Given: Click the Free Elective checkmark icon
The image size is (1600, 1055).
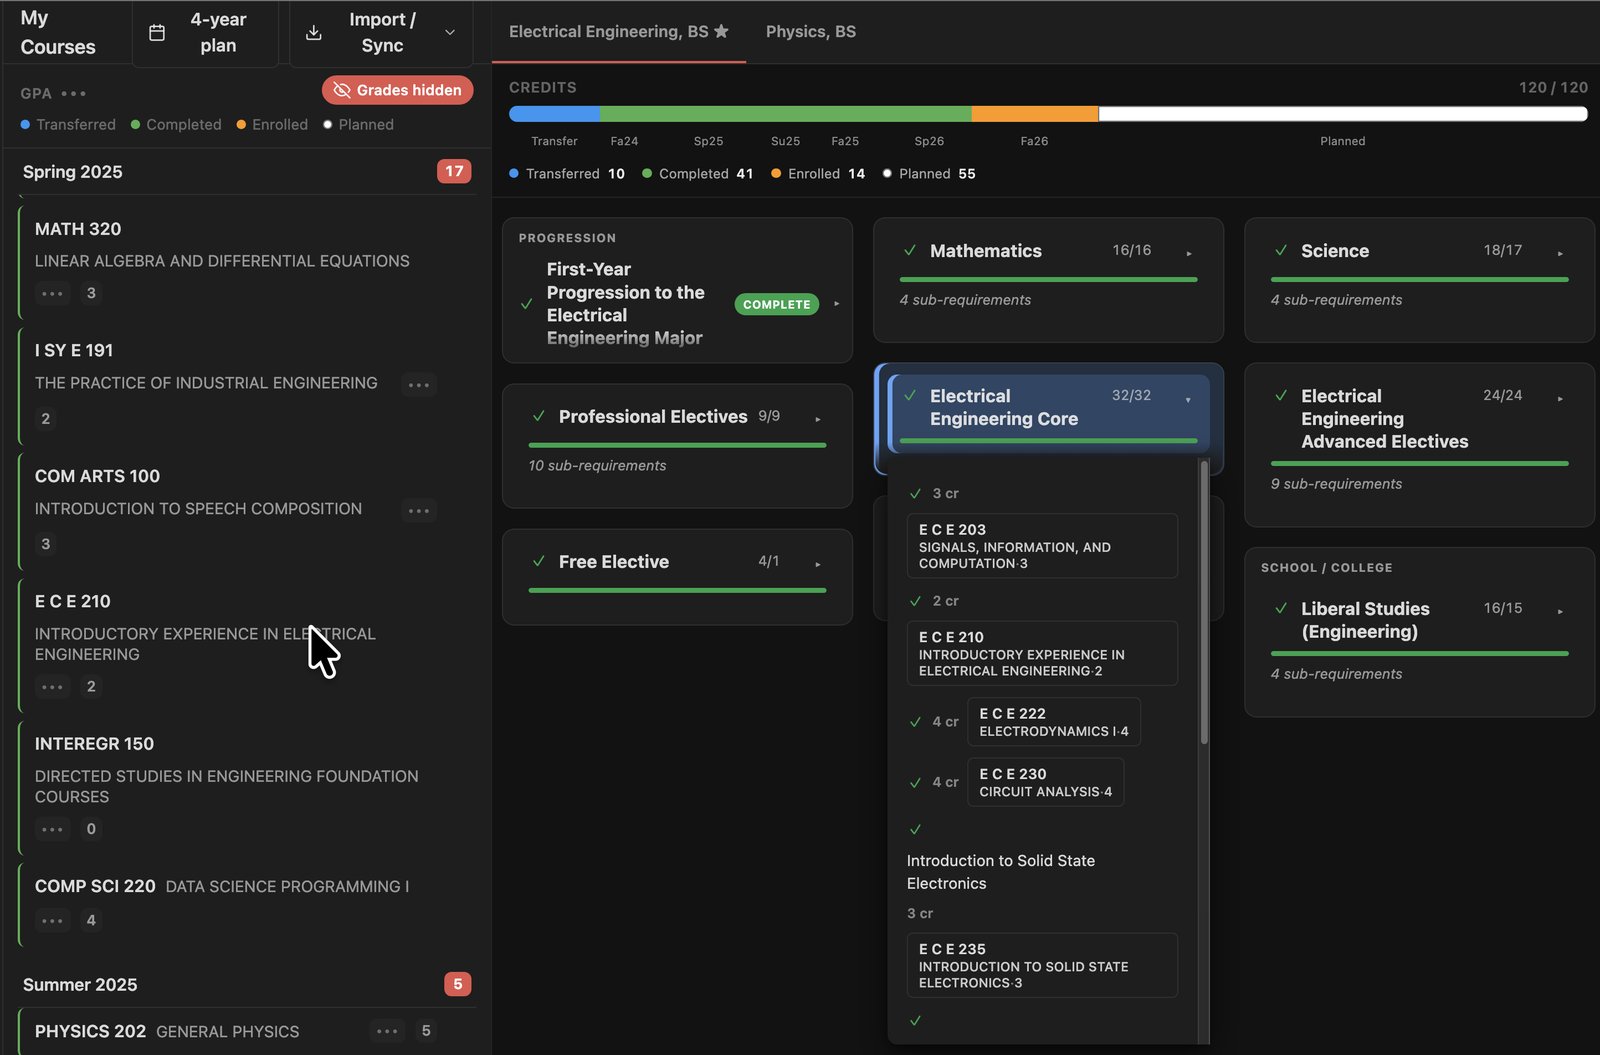Looking at the screenshot, I should click(x=539, y=561).
